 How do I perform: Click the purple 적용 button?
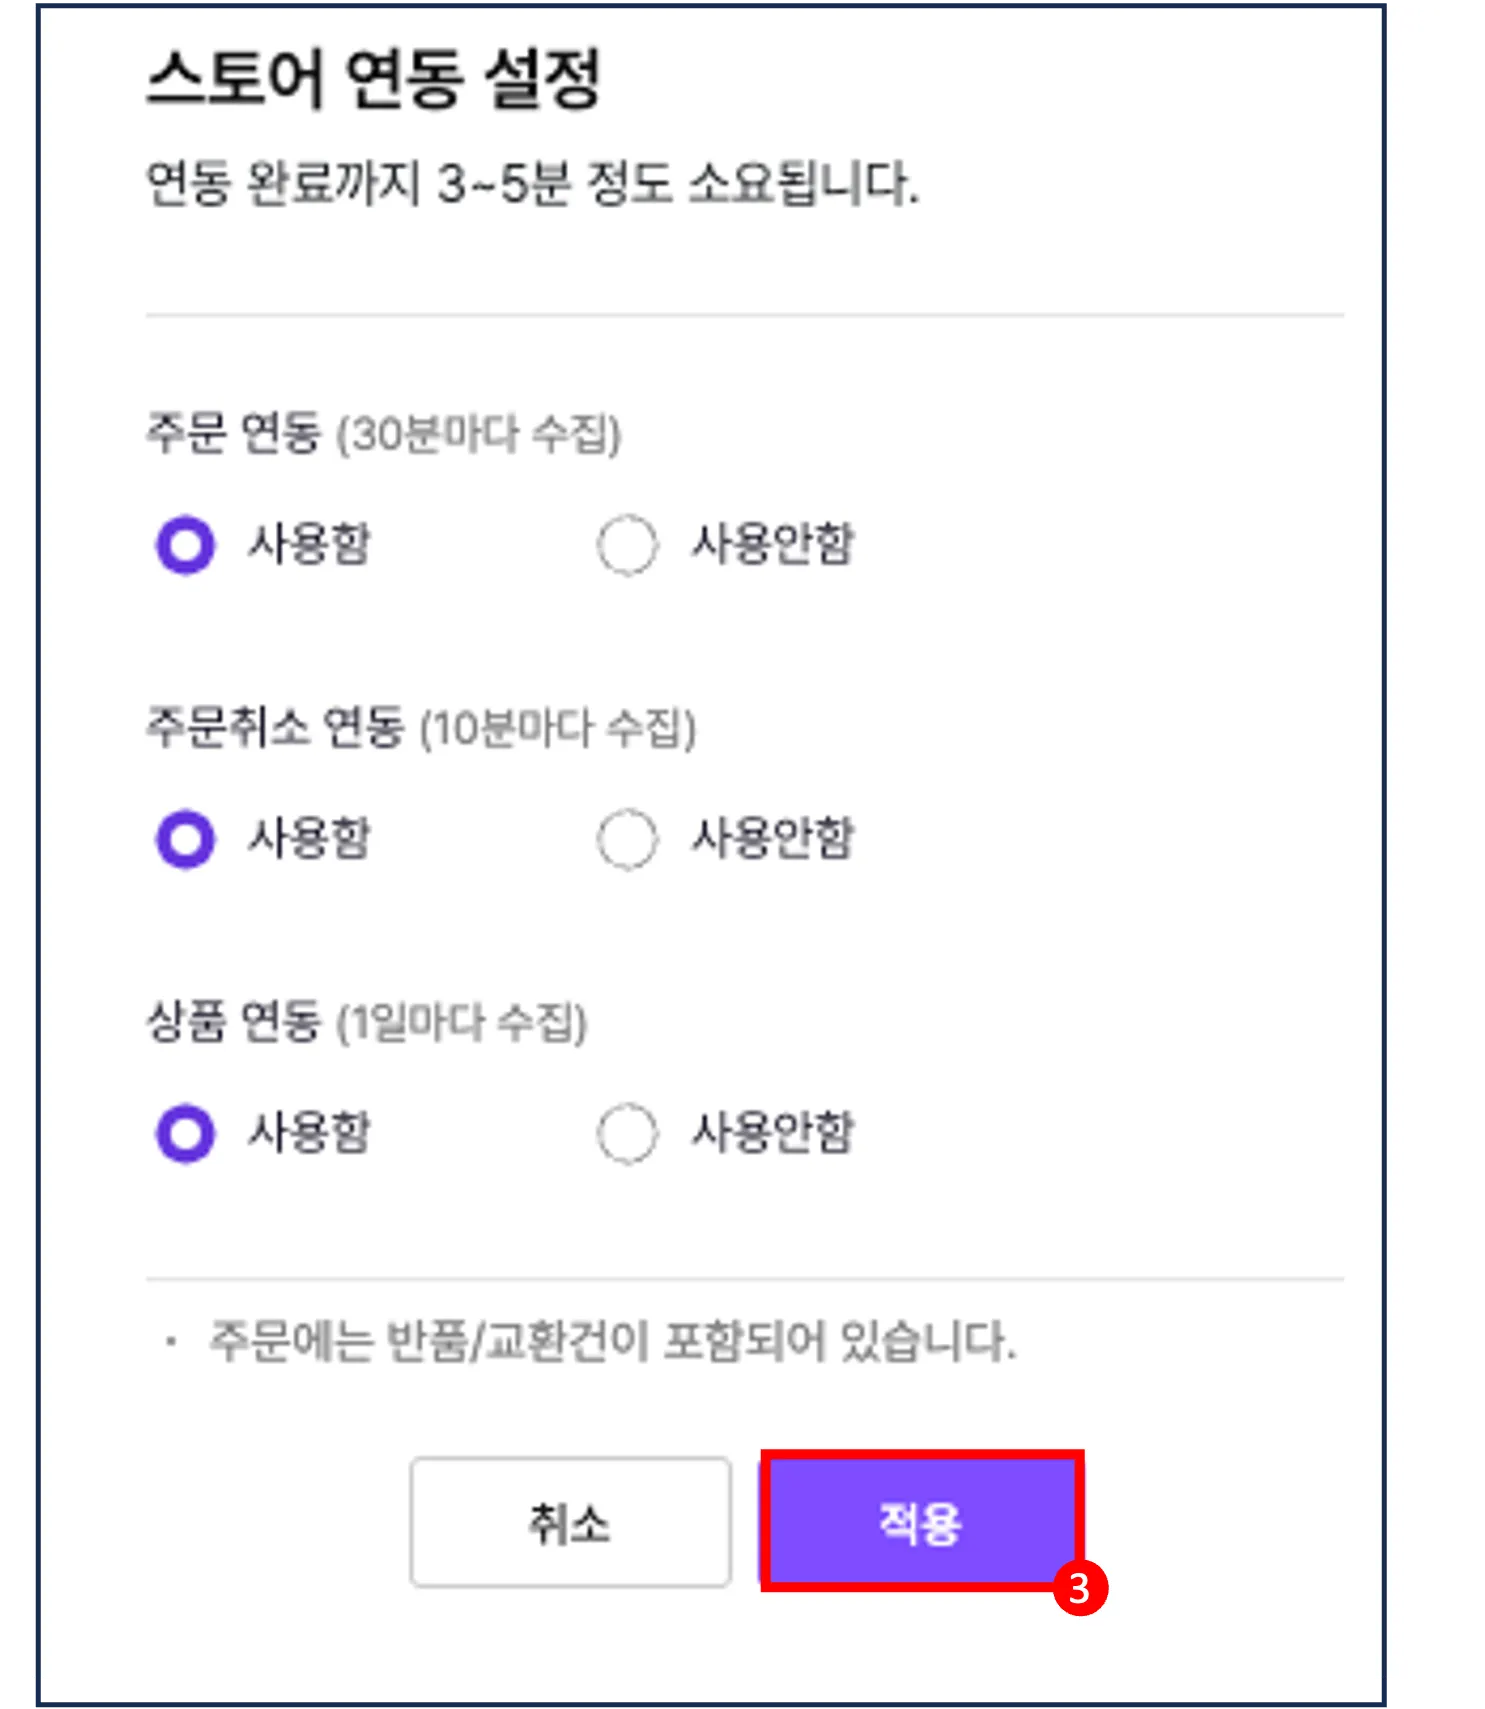(920, 1522)
